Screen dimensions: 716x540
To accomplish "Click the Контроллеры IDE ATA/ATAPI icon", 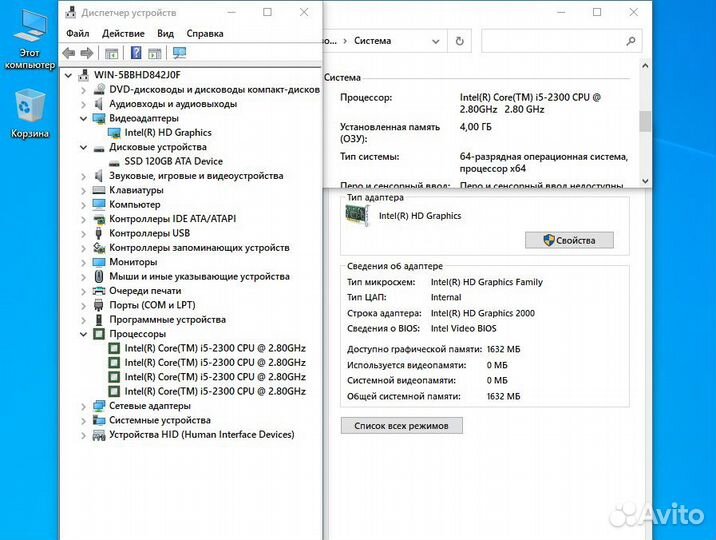I will (x=99, y=219).
